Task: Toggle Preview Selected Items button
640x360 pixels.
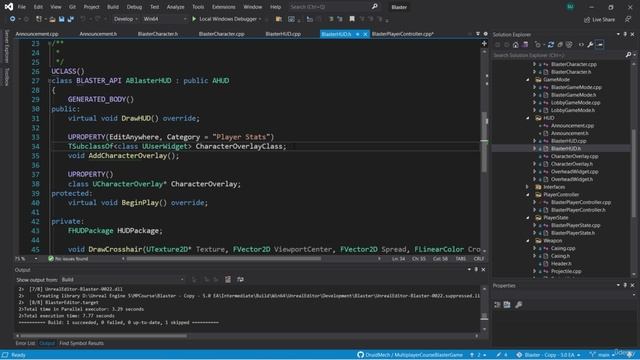Action: [600, 44]
